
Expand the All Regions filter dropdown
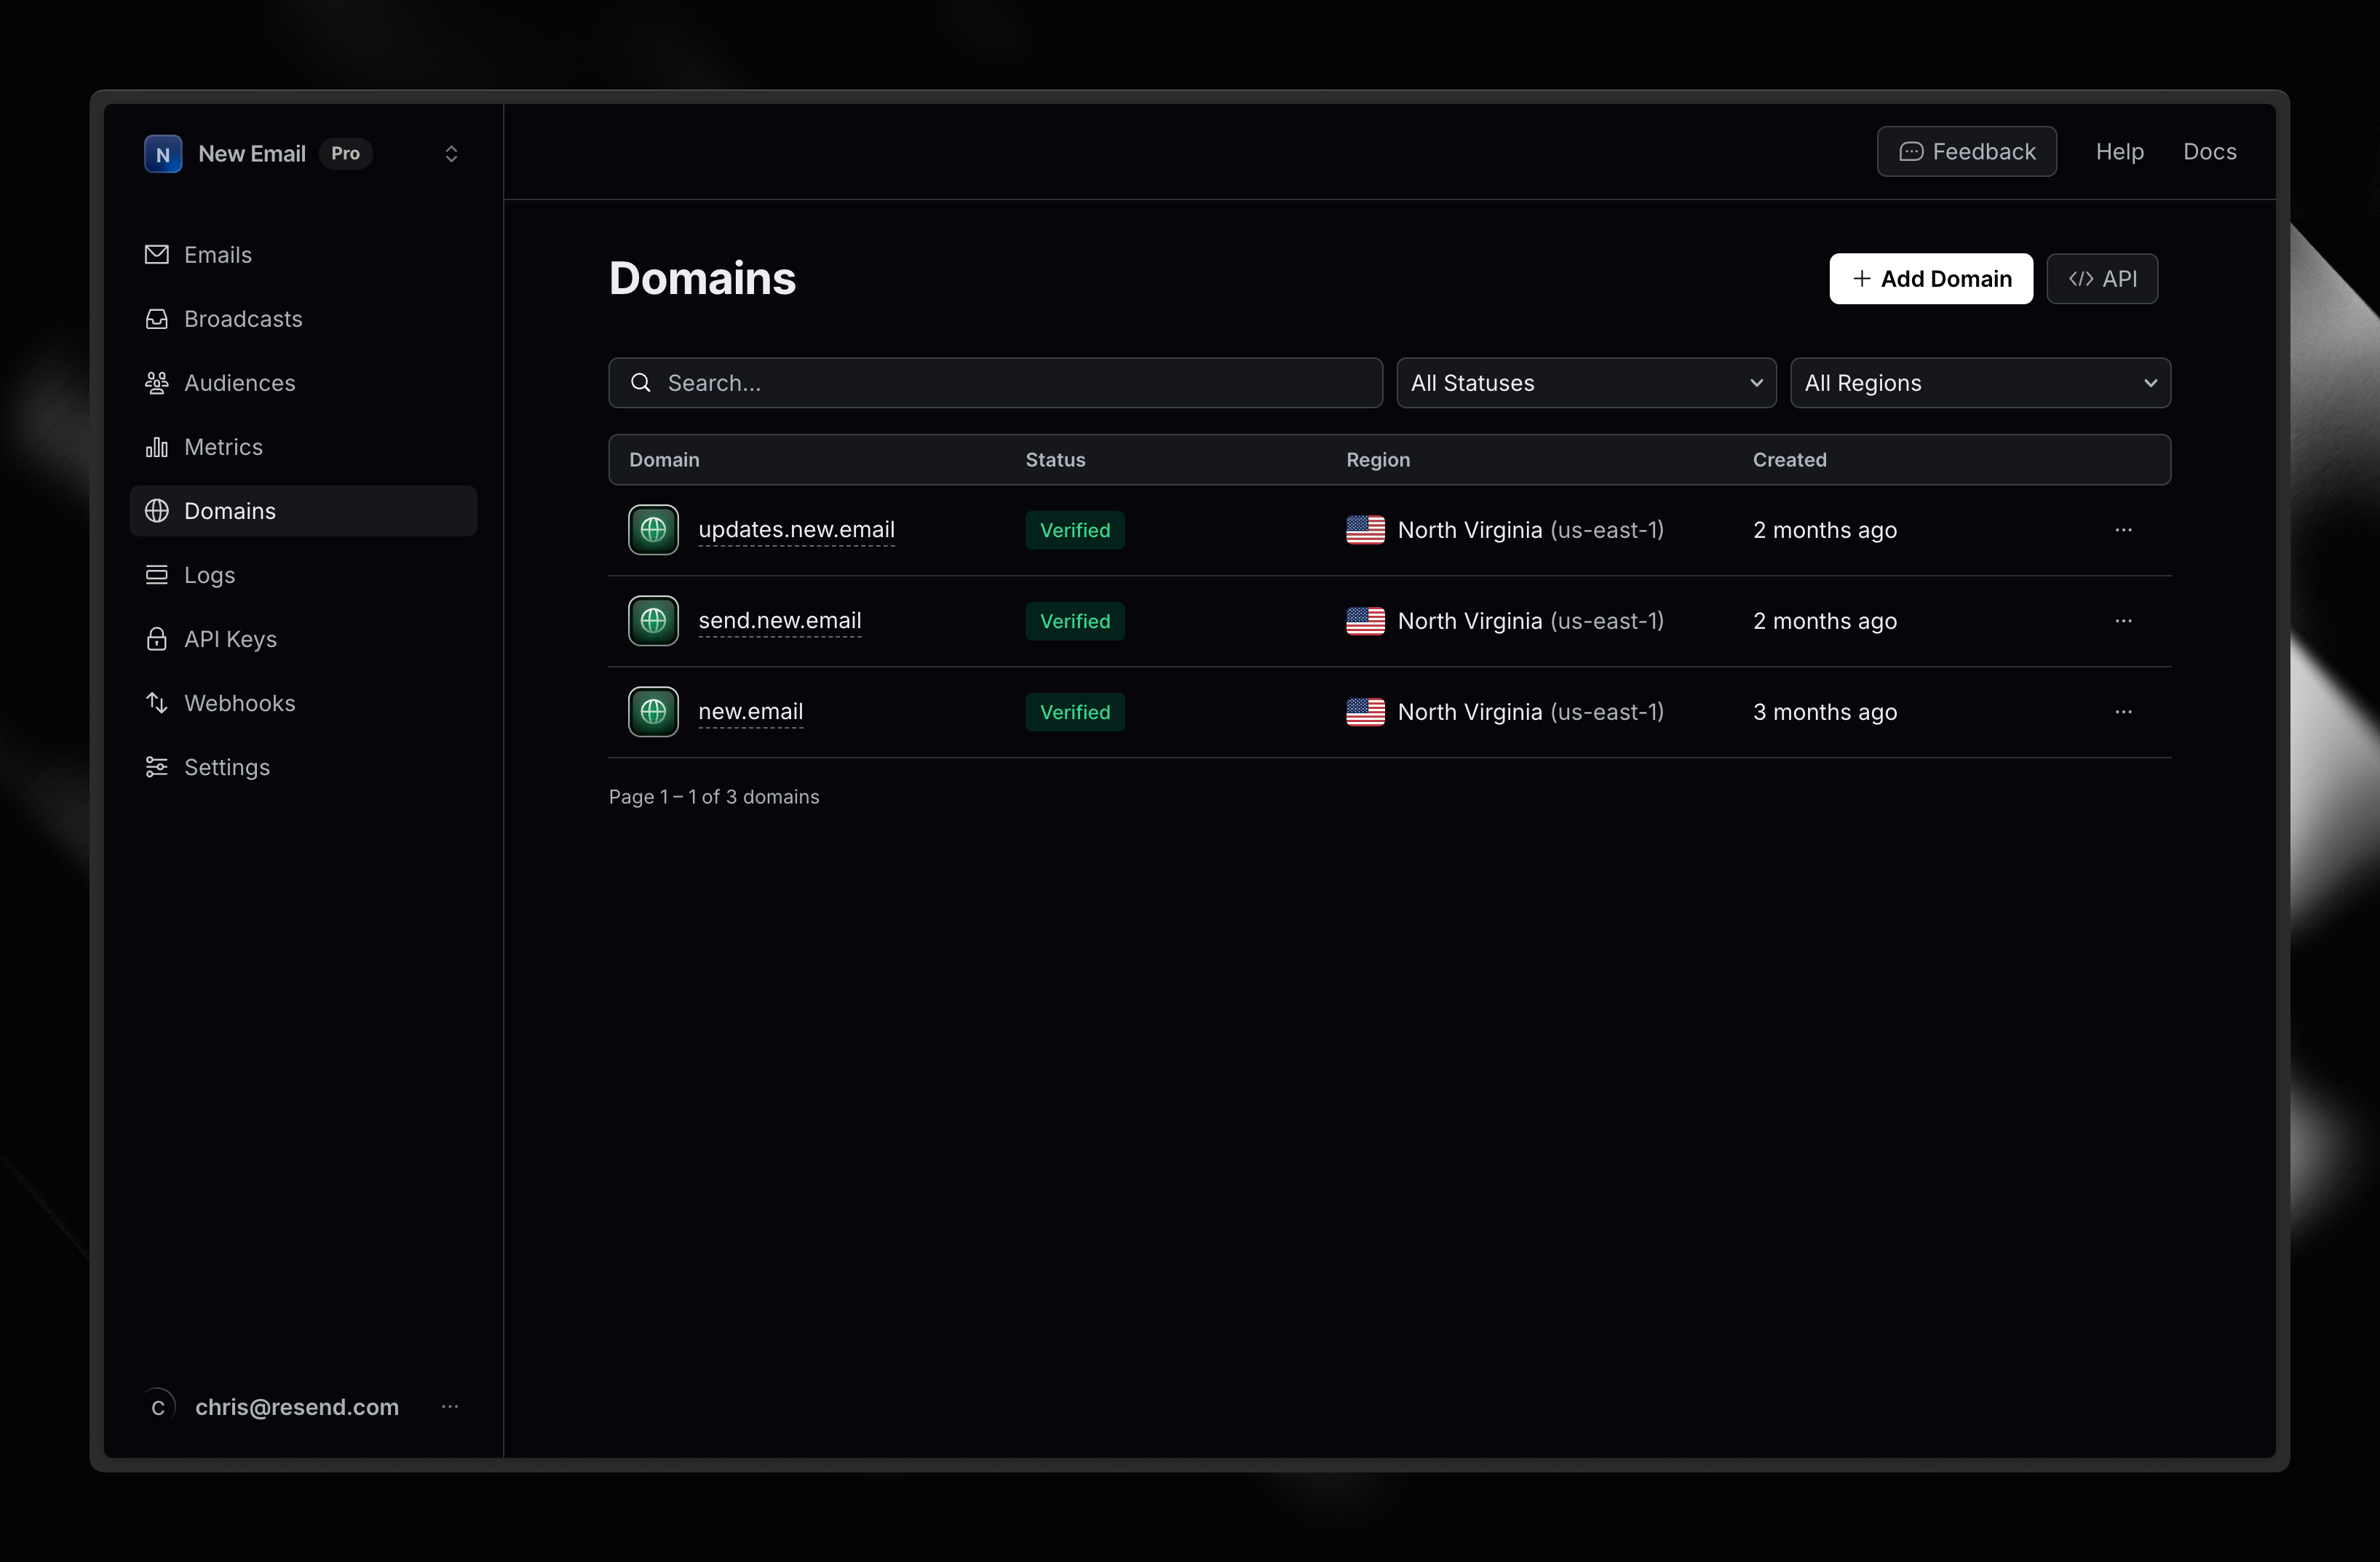(x=1980, y=383)
